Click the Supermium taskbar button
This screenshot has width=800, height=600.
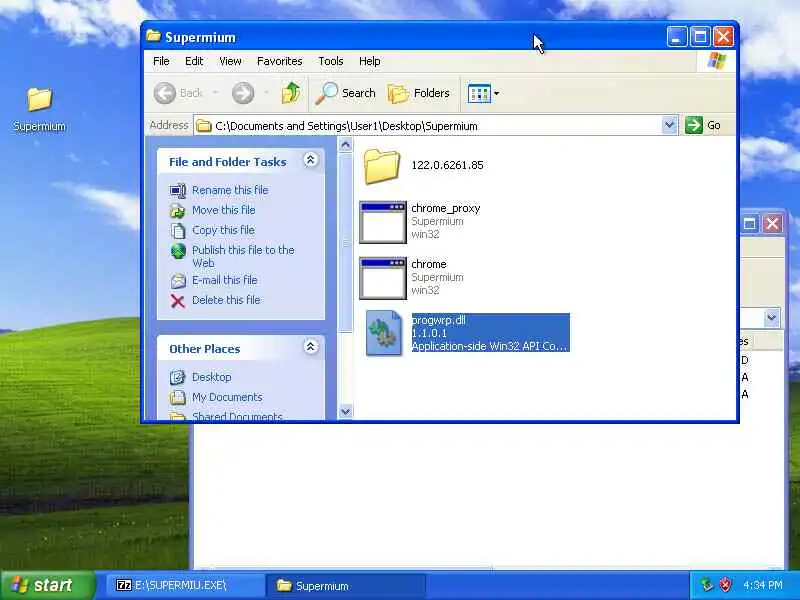(346, 585)
